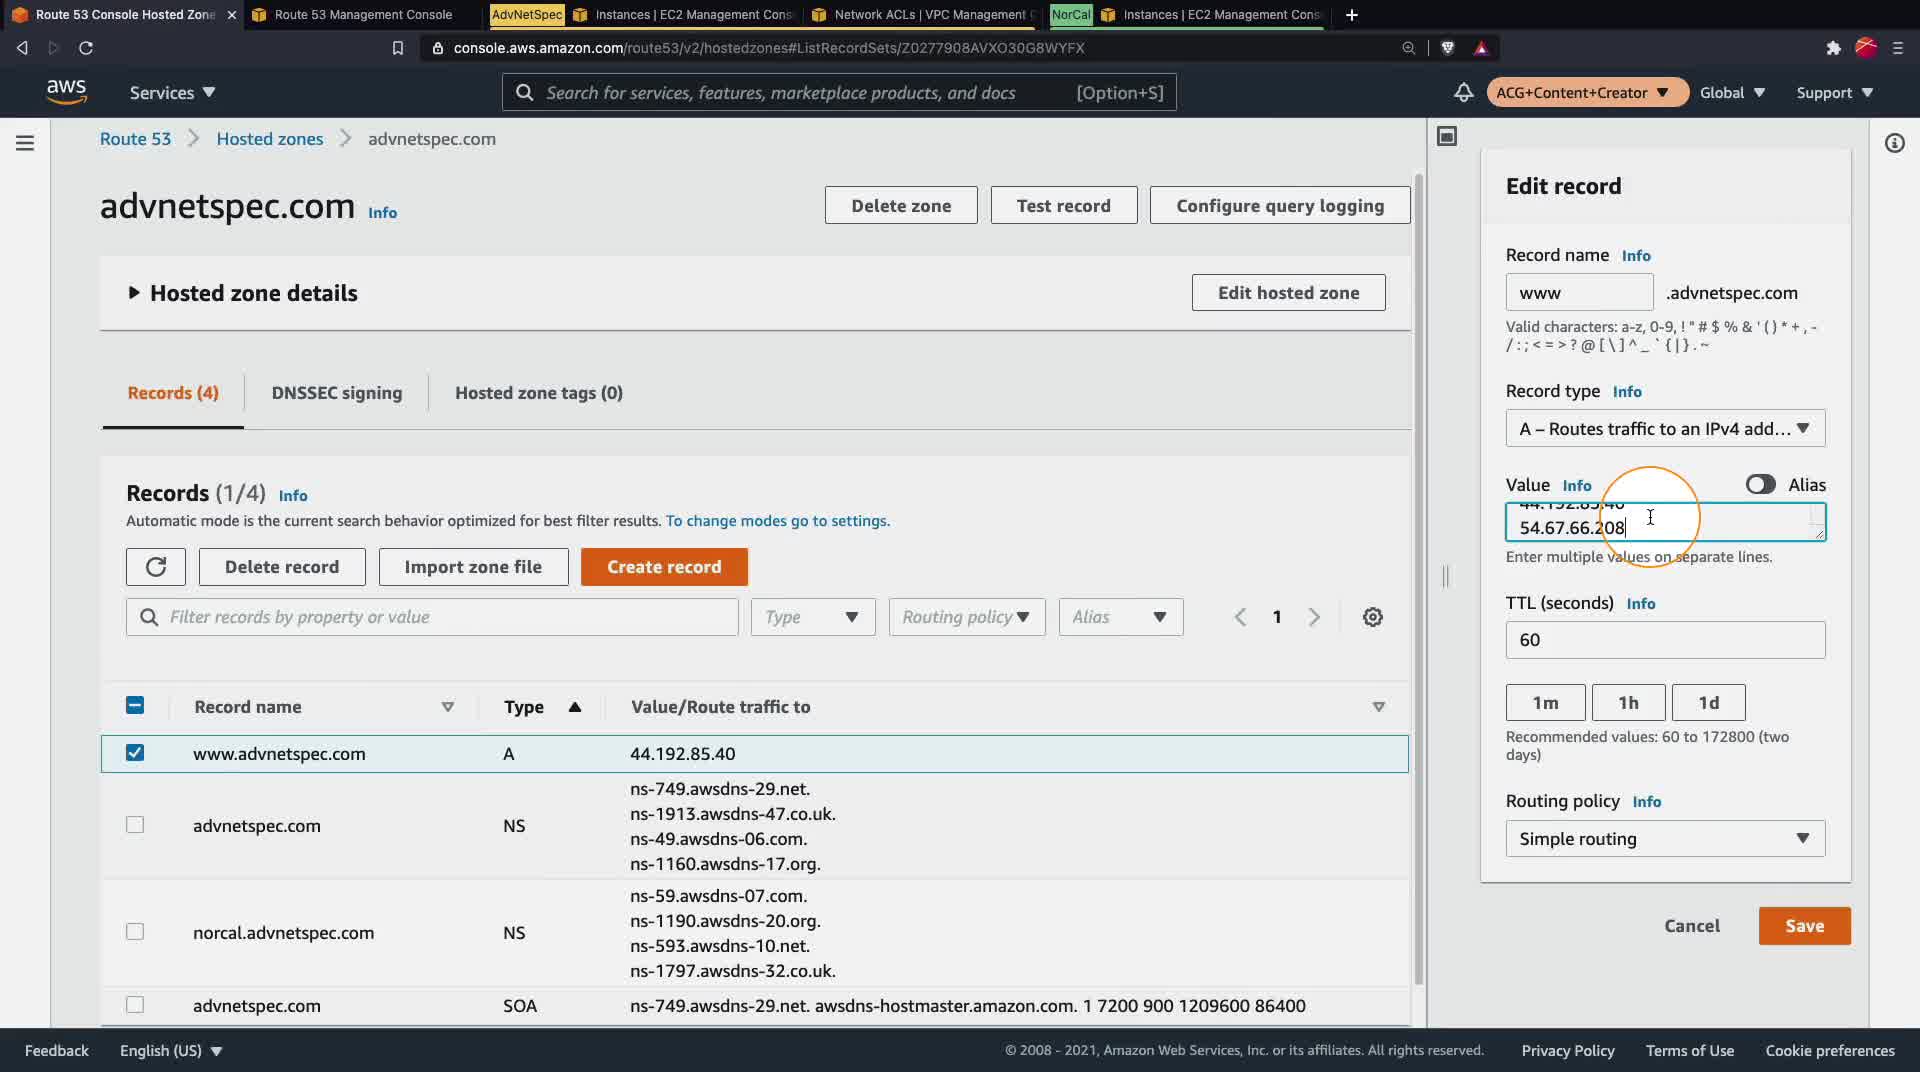Click the Brave shield icon
Screen dimensions: 1920x1072
click(1447, 48)
